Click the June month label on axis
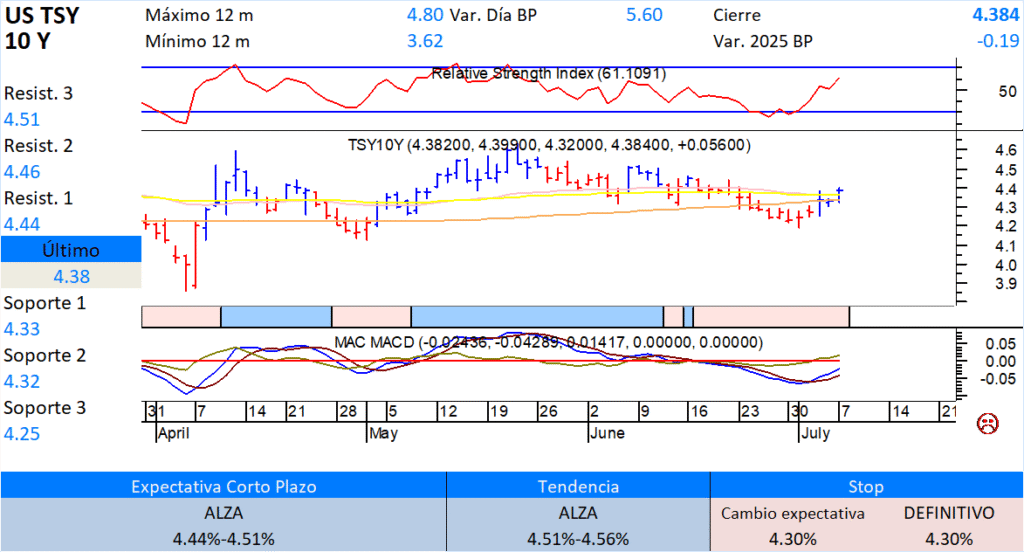The height and width of the screenshot is (552, 1024). 607,433
